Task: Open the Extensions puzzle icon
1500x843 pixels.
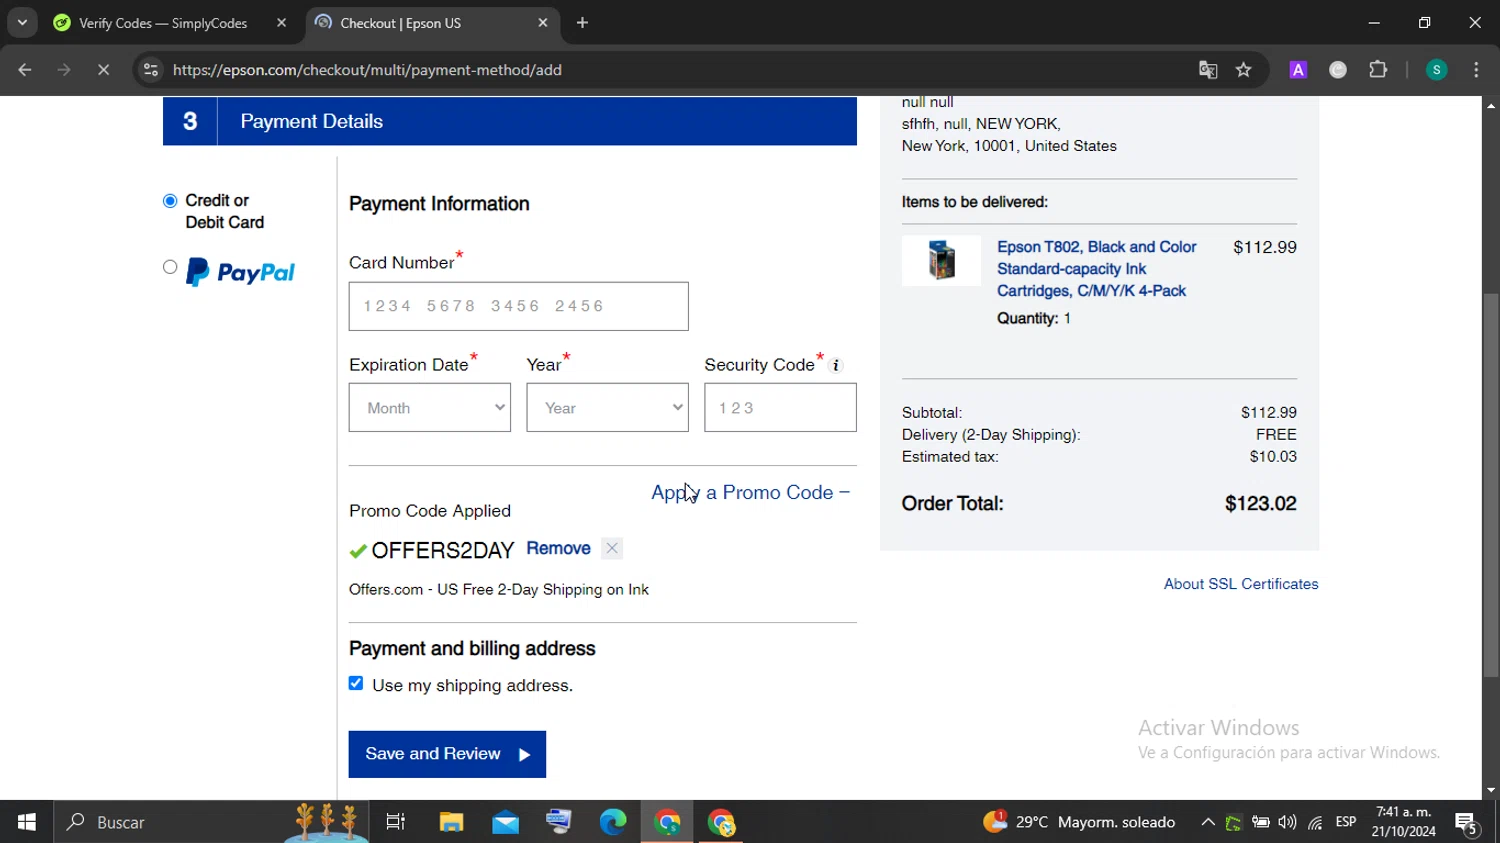Action: (x=1378, y=70)
